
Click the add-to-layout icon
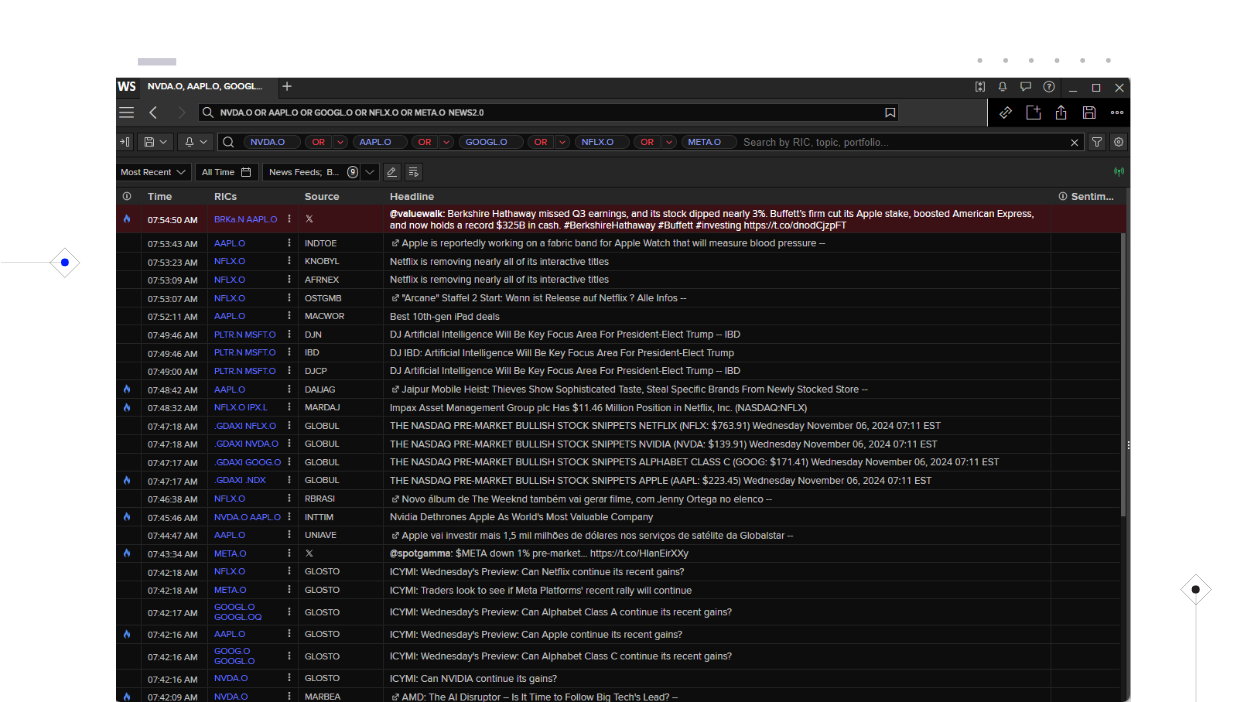[1033, 113]
